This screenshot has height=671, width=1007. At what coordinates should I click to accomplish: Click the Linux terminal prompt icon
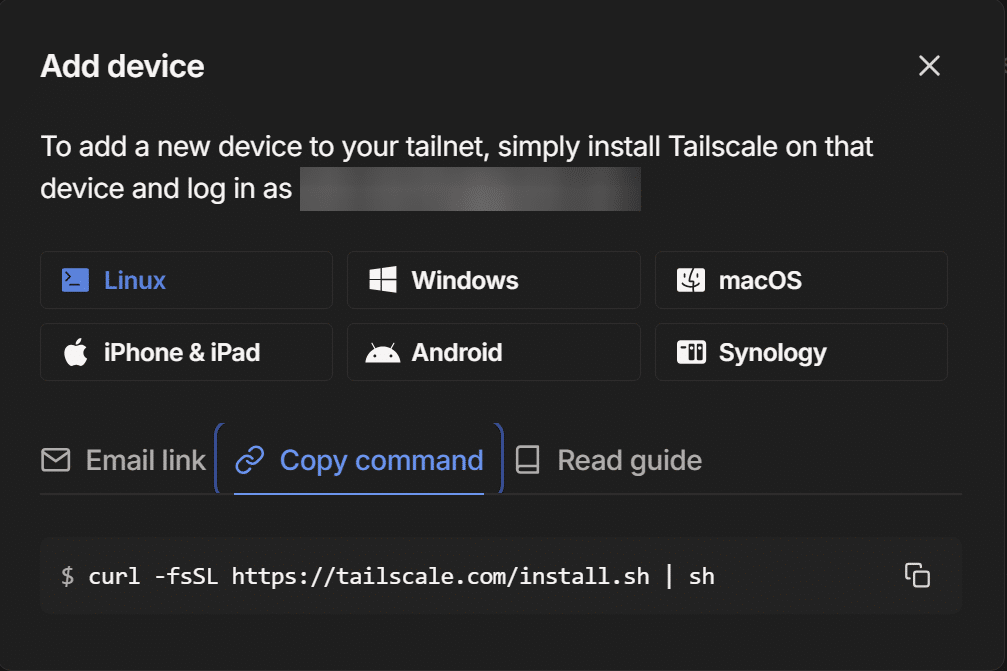(75, 280)
